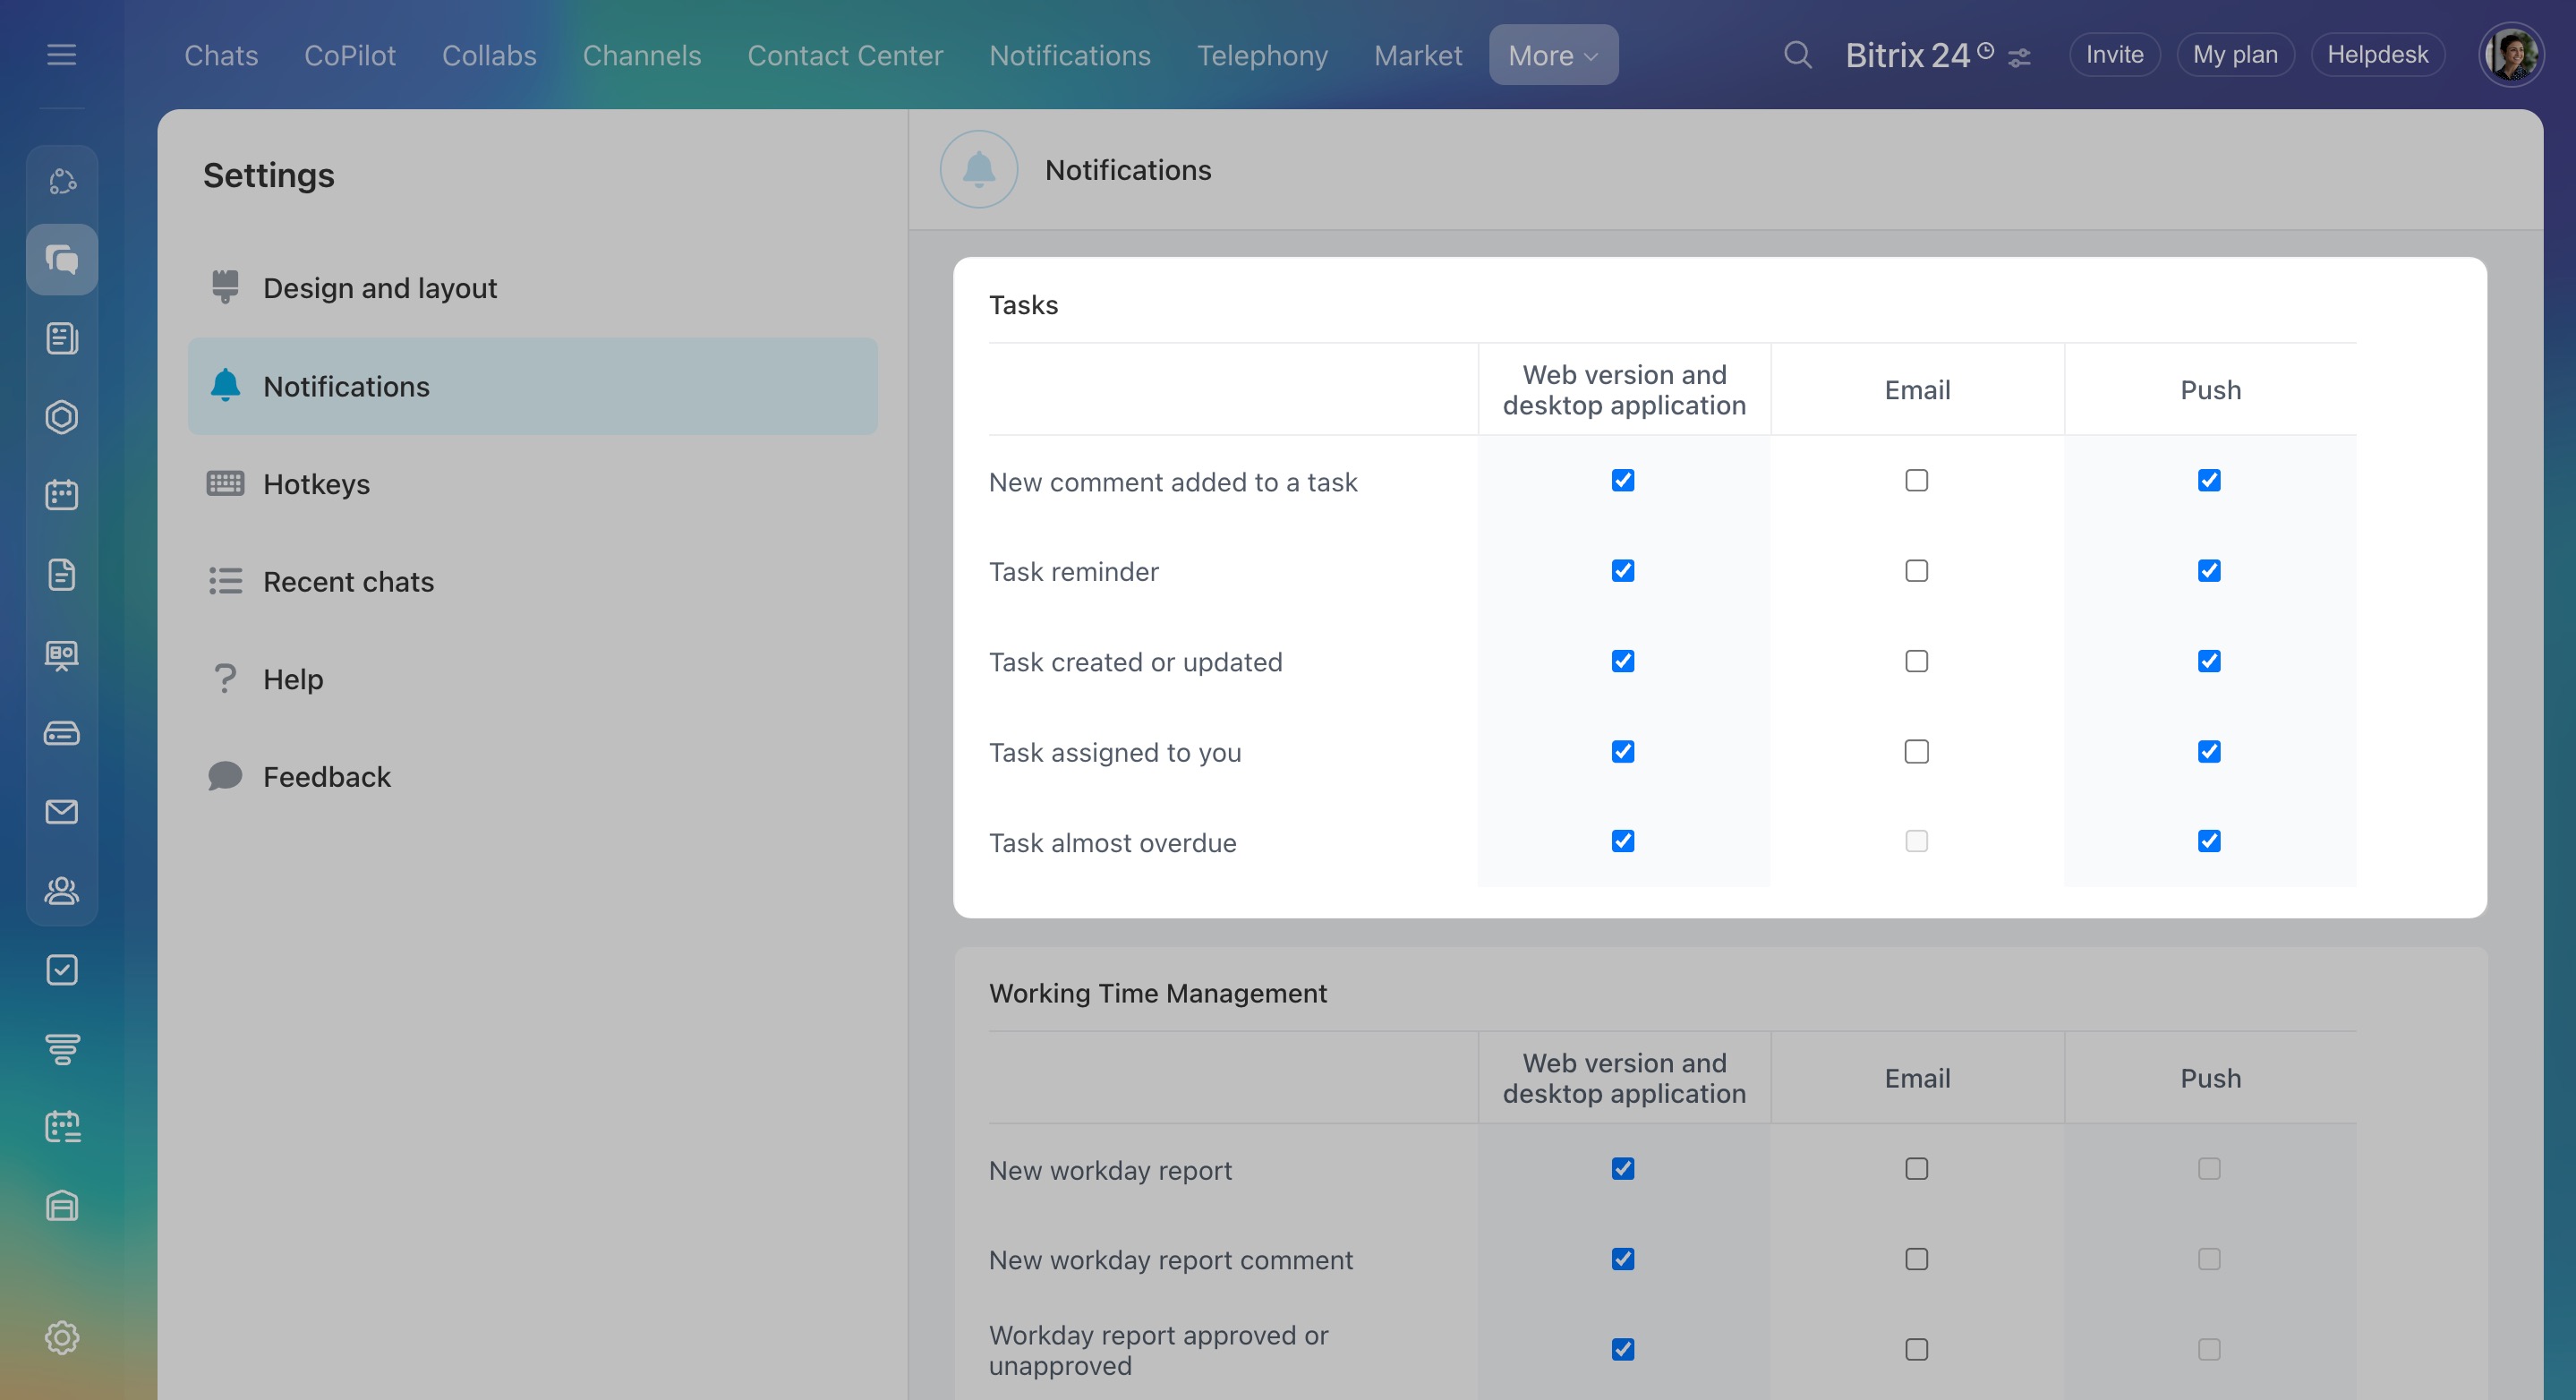Enable Email for Task reminder
The width and height of the screenshot is (2576, 1400).
click(x=1916, y=571)
